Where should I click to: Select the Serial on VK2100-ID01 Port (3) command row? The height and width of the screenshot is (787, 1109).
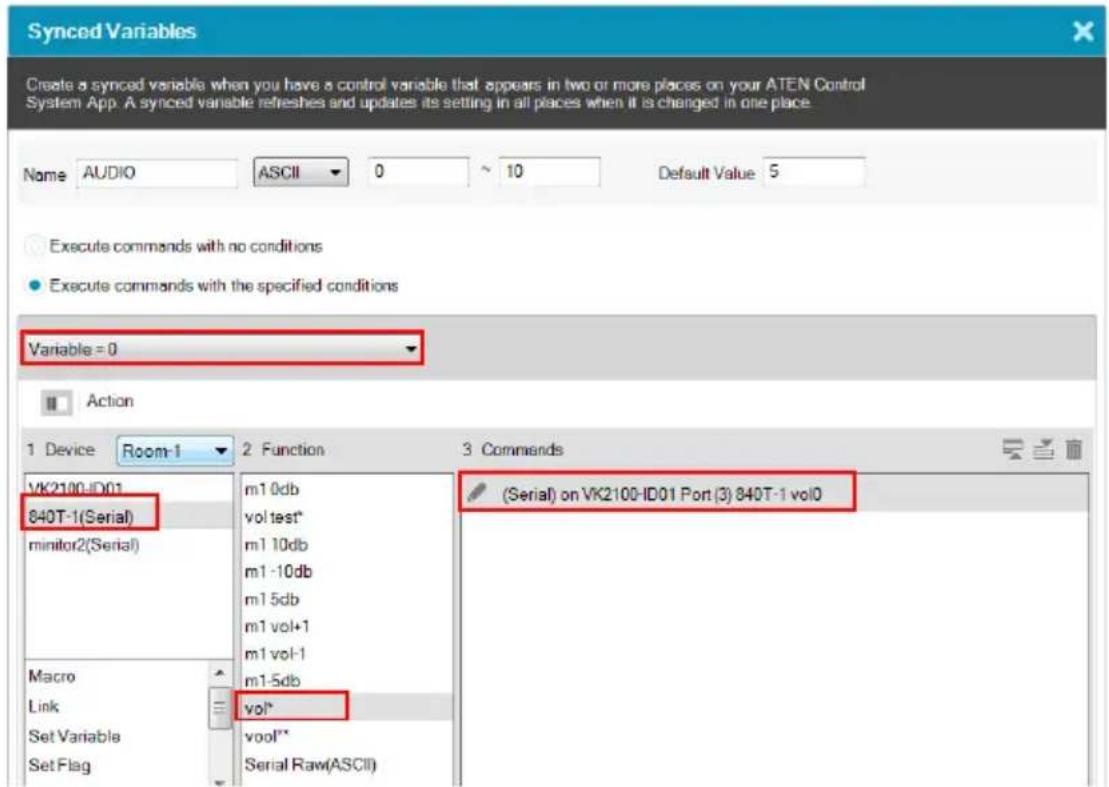(774, 493)
